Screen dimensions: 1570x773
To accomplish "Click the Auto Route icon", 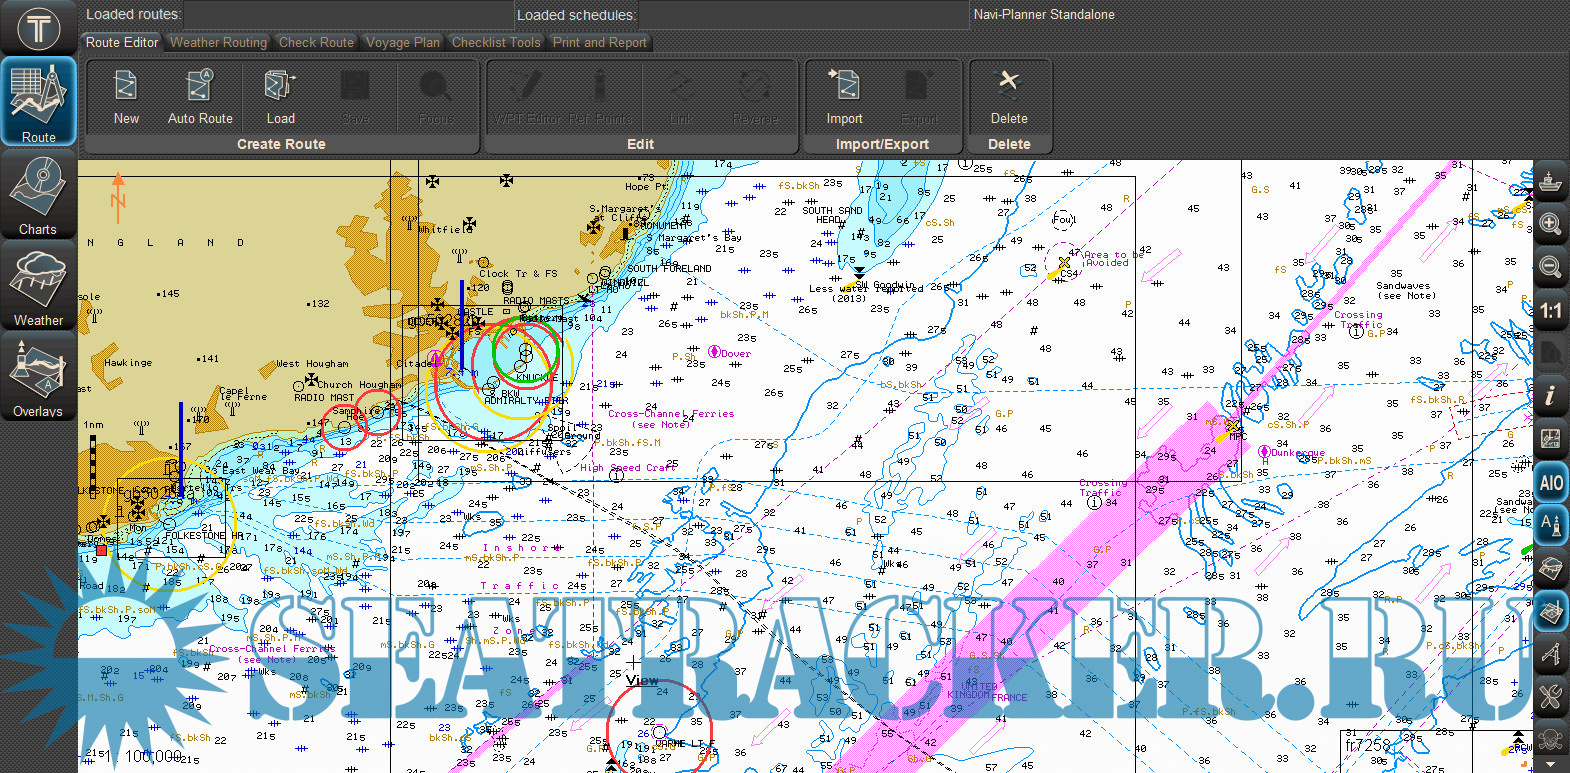I will (x=200, y=96).
